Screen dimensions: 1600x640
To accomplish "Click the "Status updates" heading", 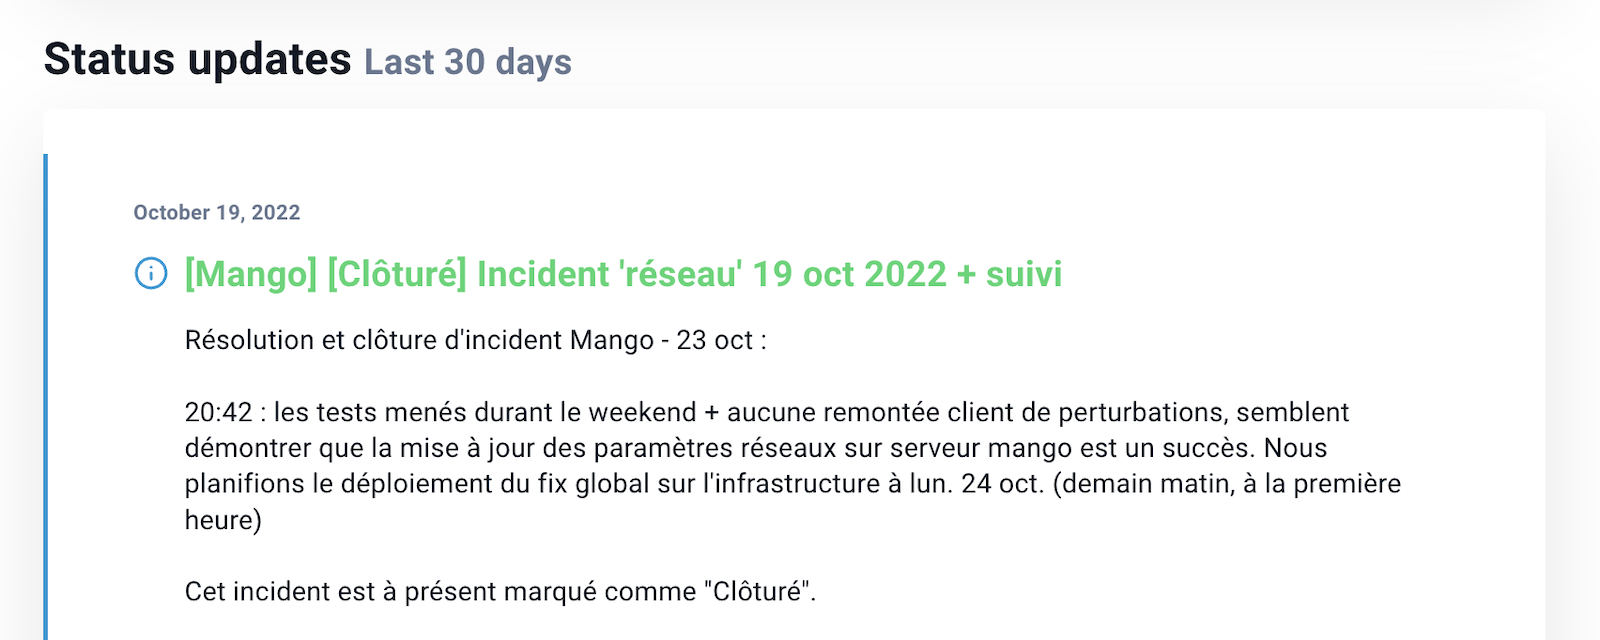I will 197,59.
